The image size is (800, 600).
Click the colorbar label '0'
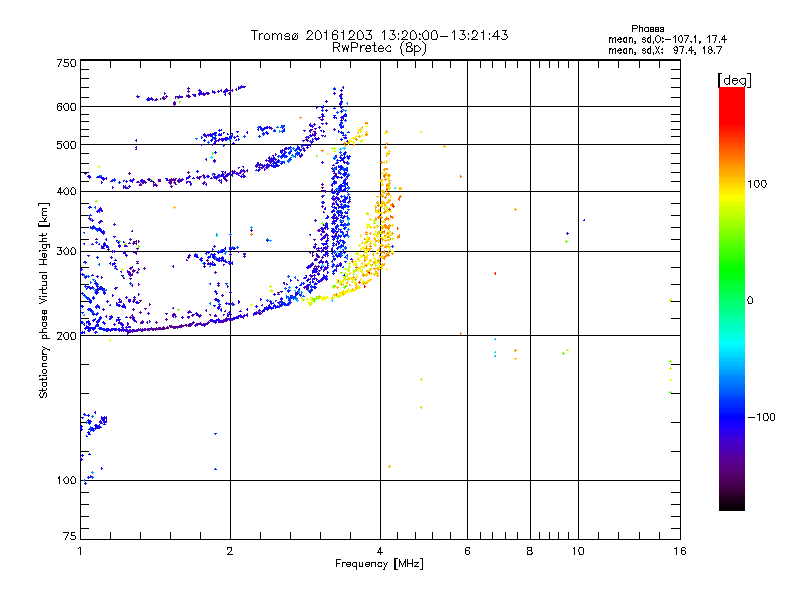click(x=749, y=301)
